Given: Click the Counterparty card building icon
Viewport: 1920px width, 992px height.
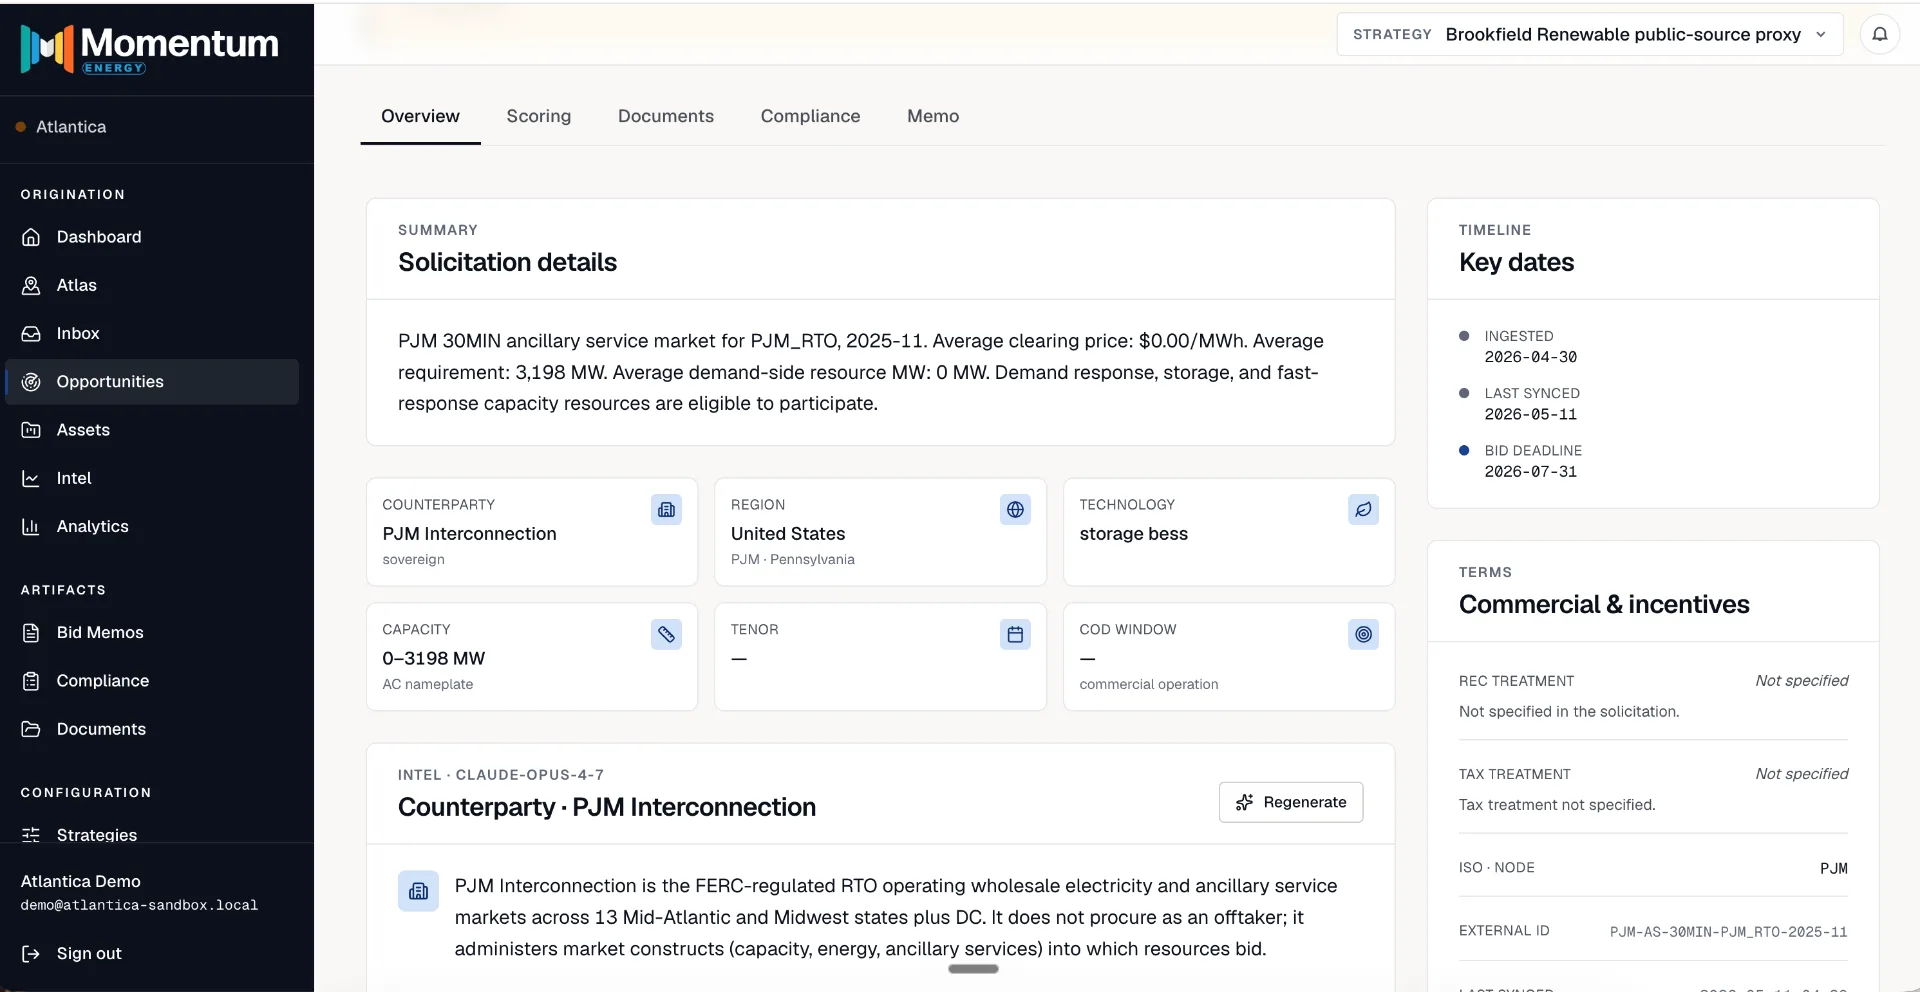Looking at the screenshot, I should (667, 510).
